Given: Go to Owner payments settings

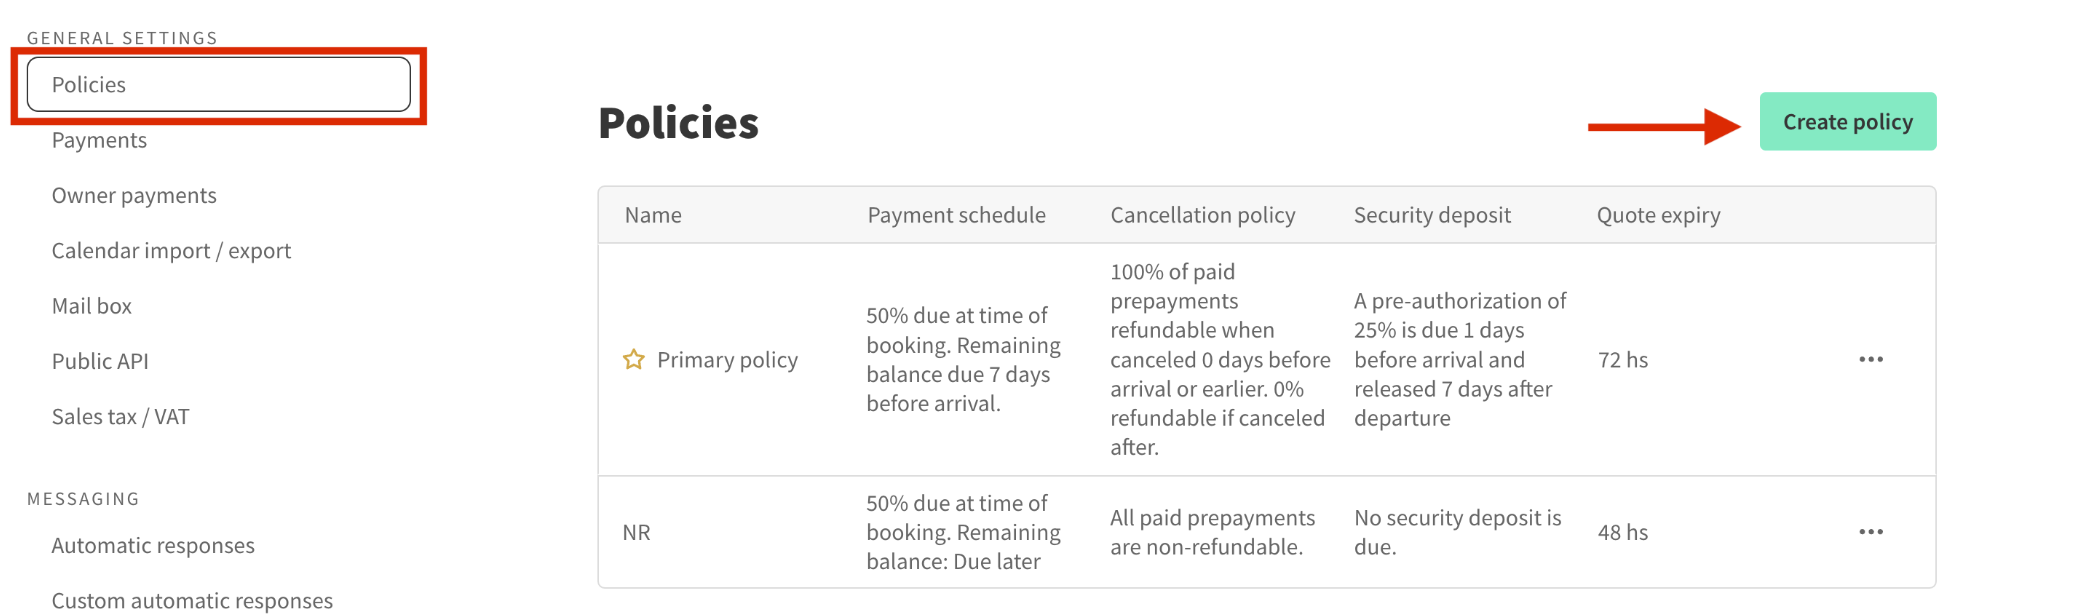Looking at the screenshot, I should point(134,195).
